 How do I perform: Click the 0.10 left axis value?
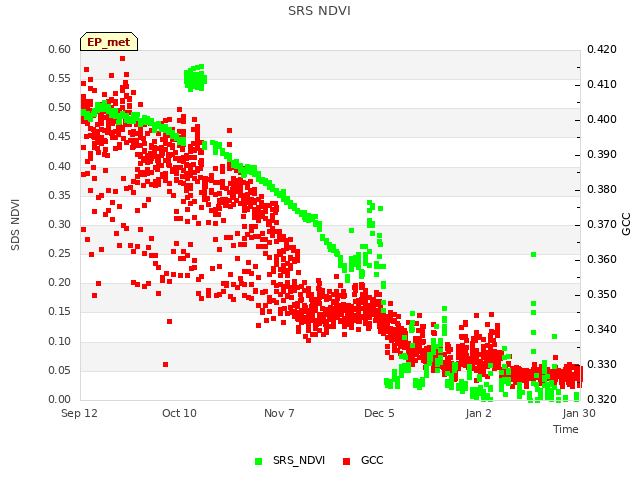pos(60,341)
